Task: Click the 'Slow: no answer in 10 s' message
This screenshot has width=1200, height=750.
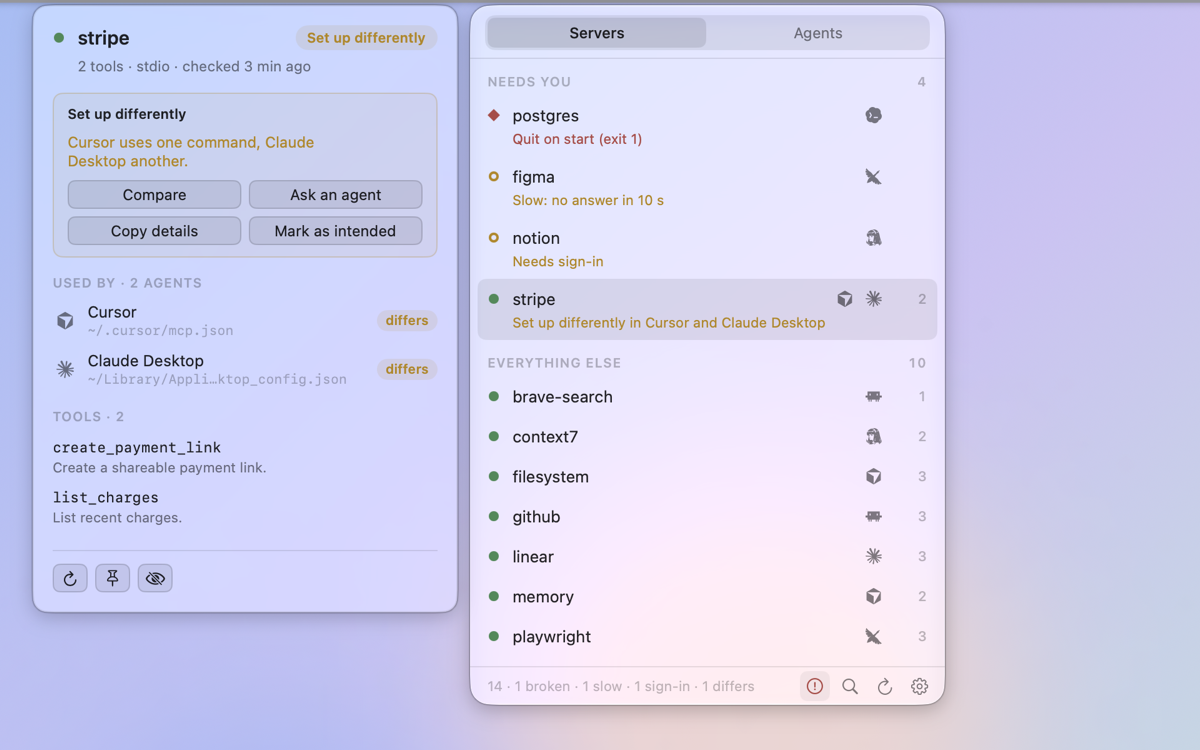Action: pos(588,200)
